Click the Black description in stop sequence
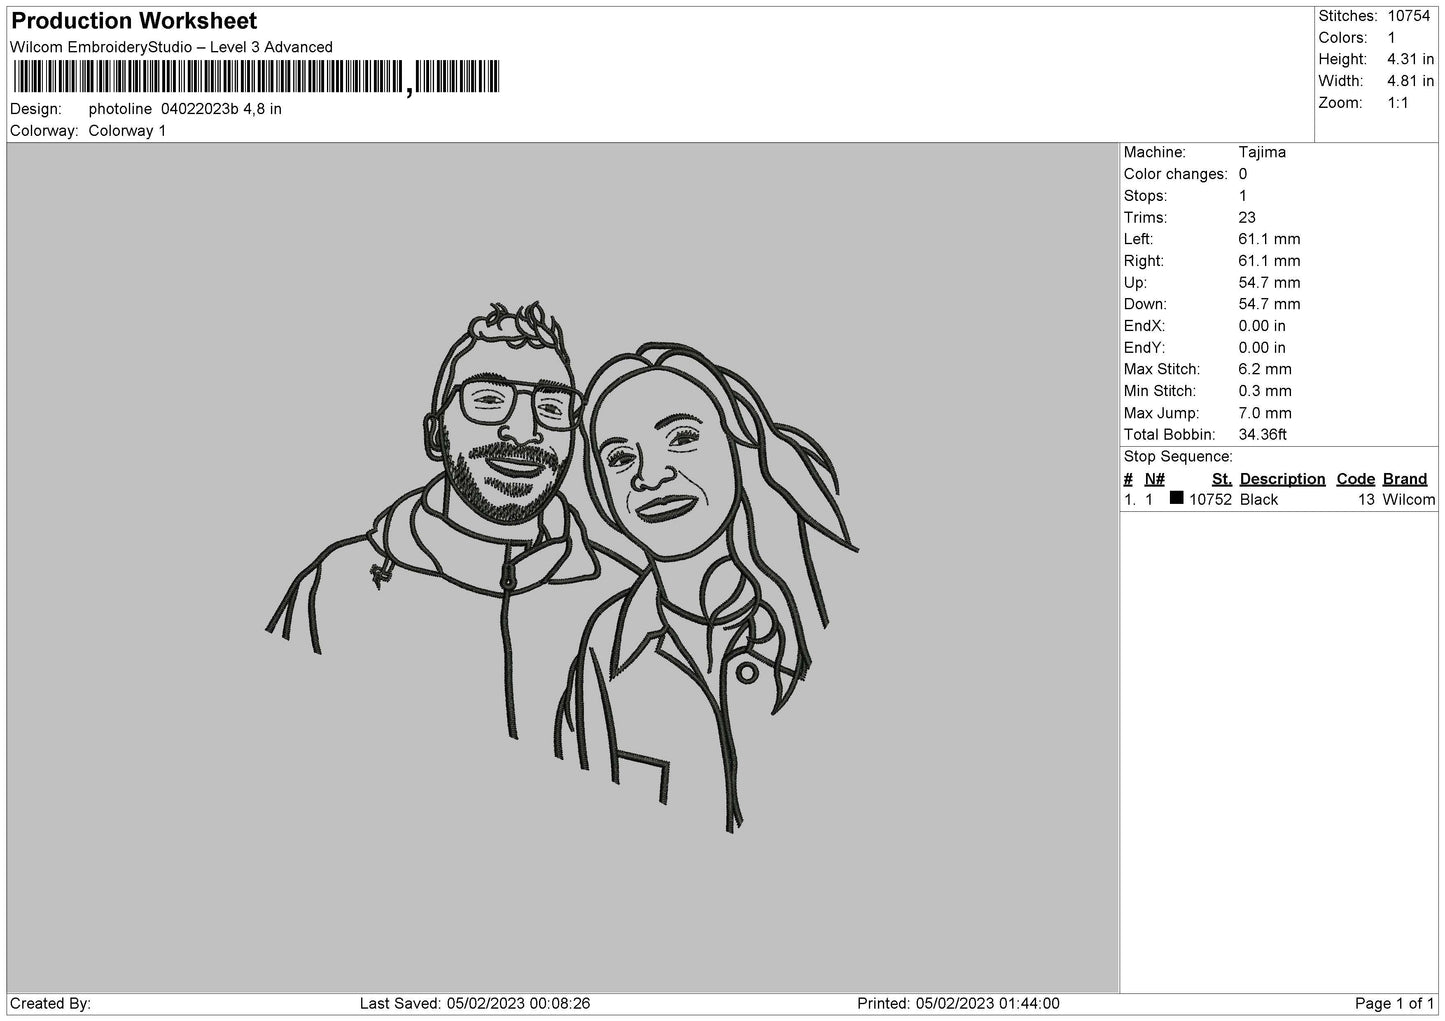The width and height of the screenshot is (1445, 1021). click(x=1259, y=500)
